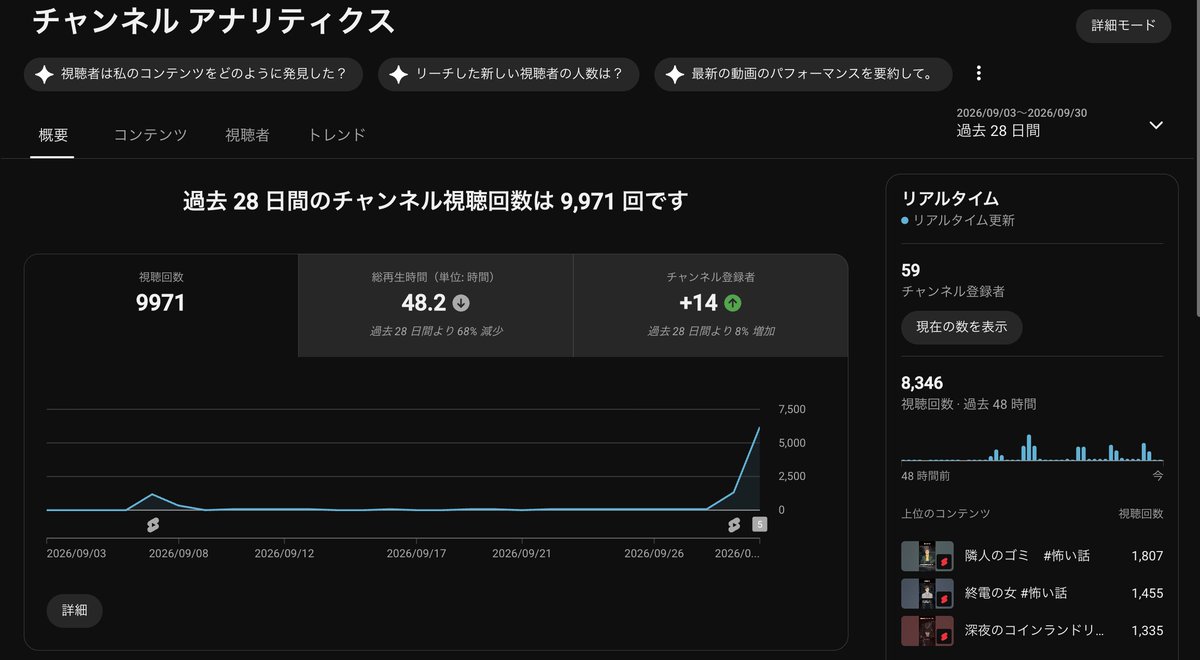Click the 上位のコンテンツ column header
The image size is (1200, 660).
click(x=946, y=514)
